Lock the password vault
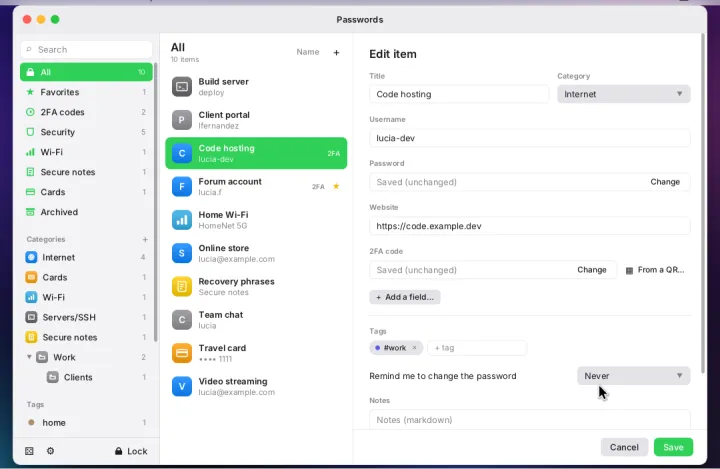Screen dimensions: 720x469 tap(131, 451)
